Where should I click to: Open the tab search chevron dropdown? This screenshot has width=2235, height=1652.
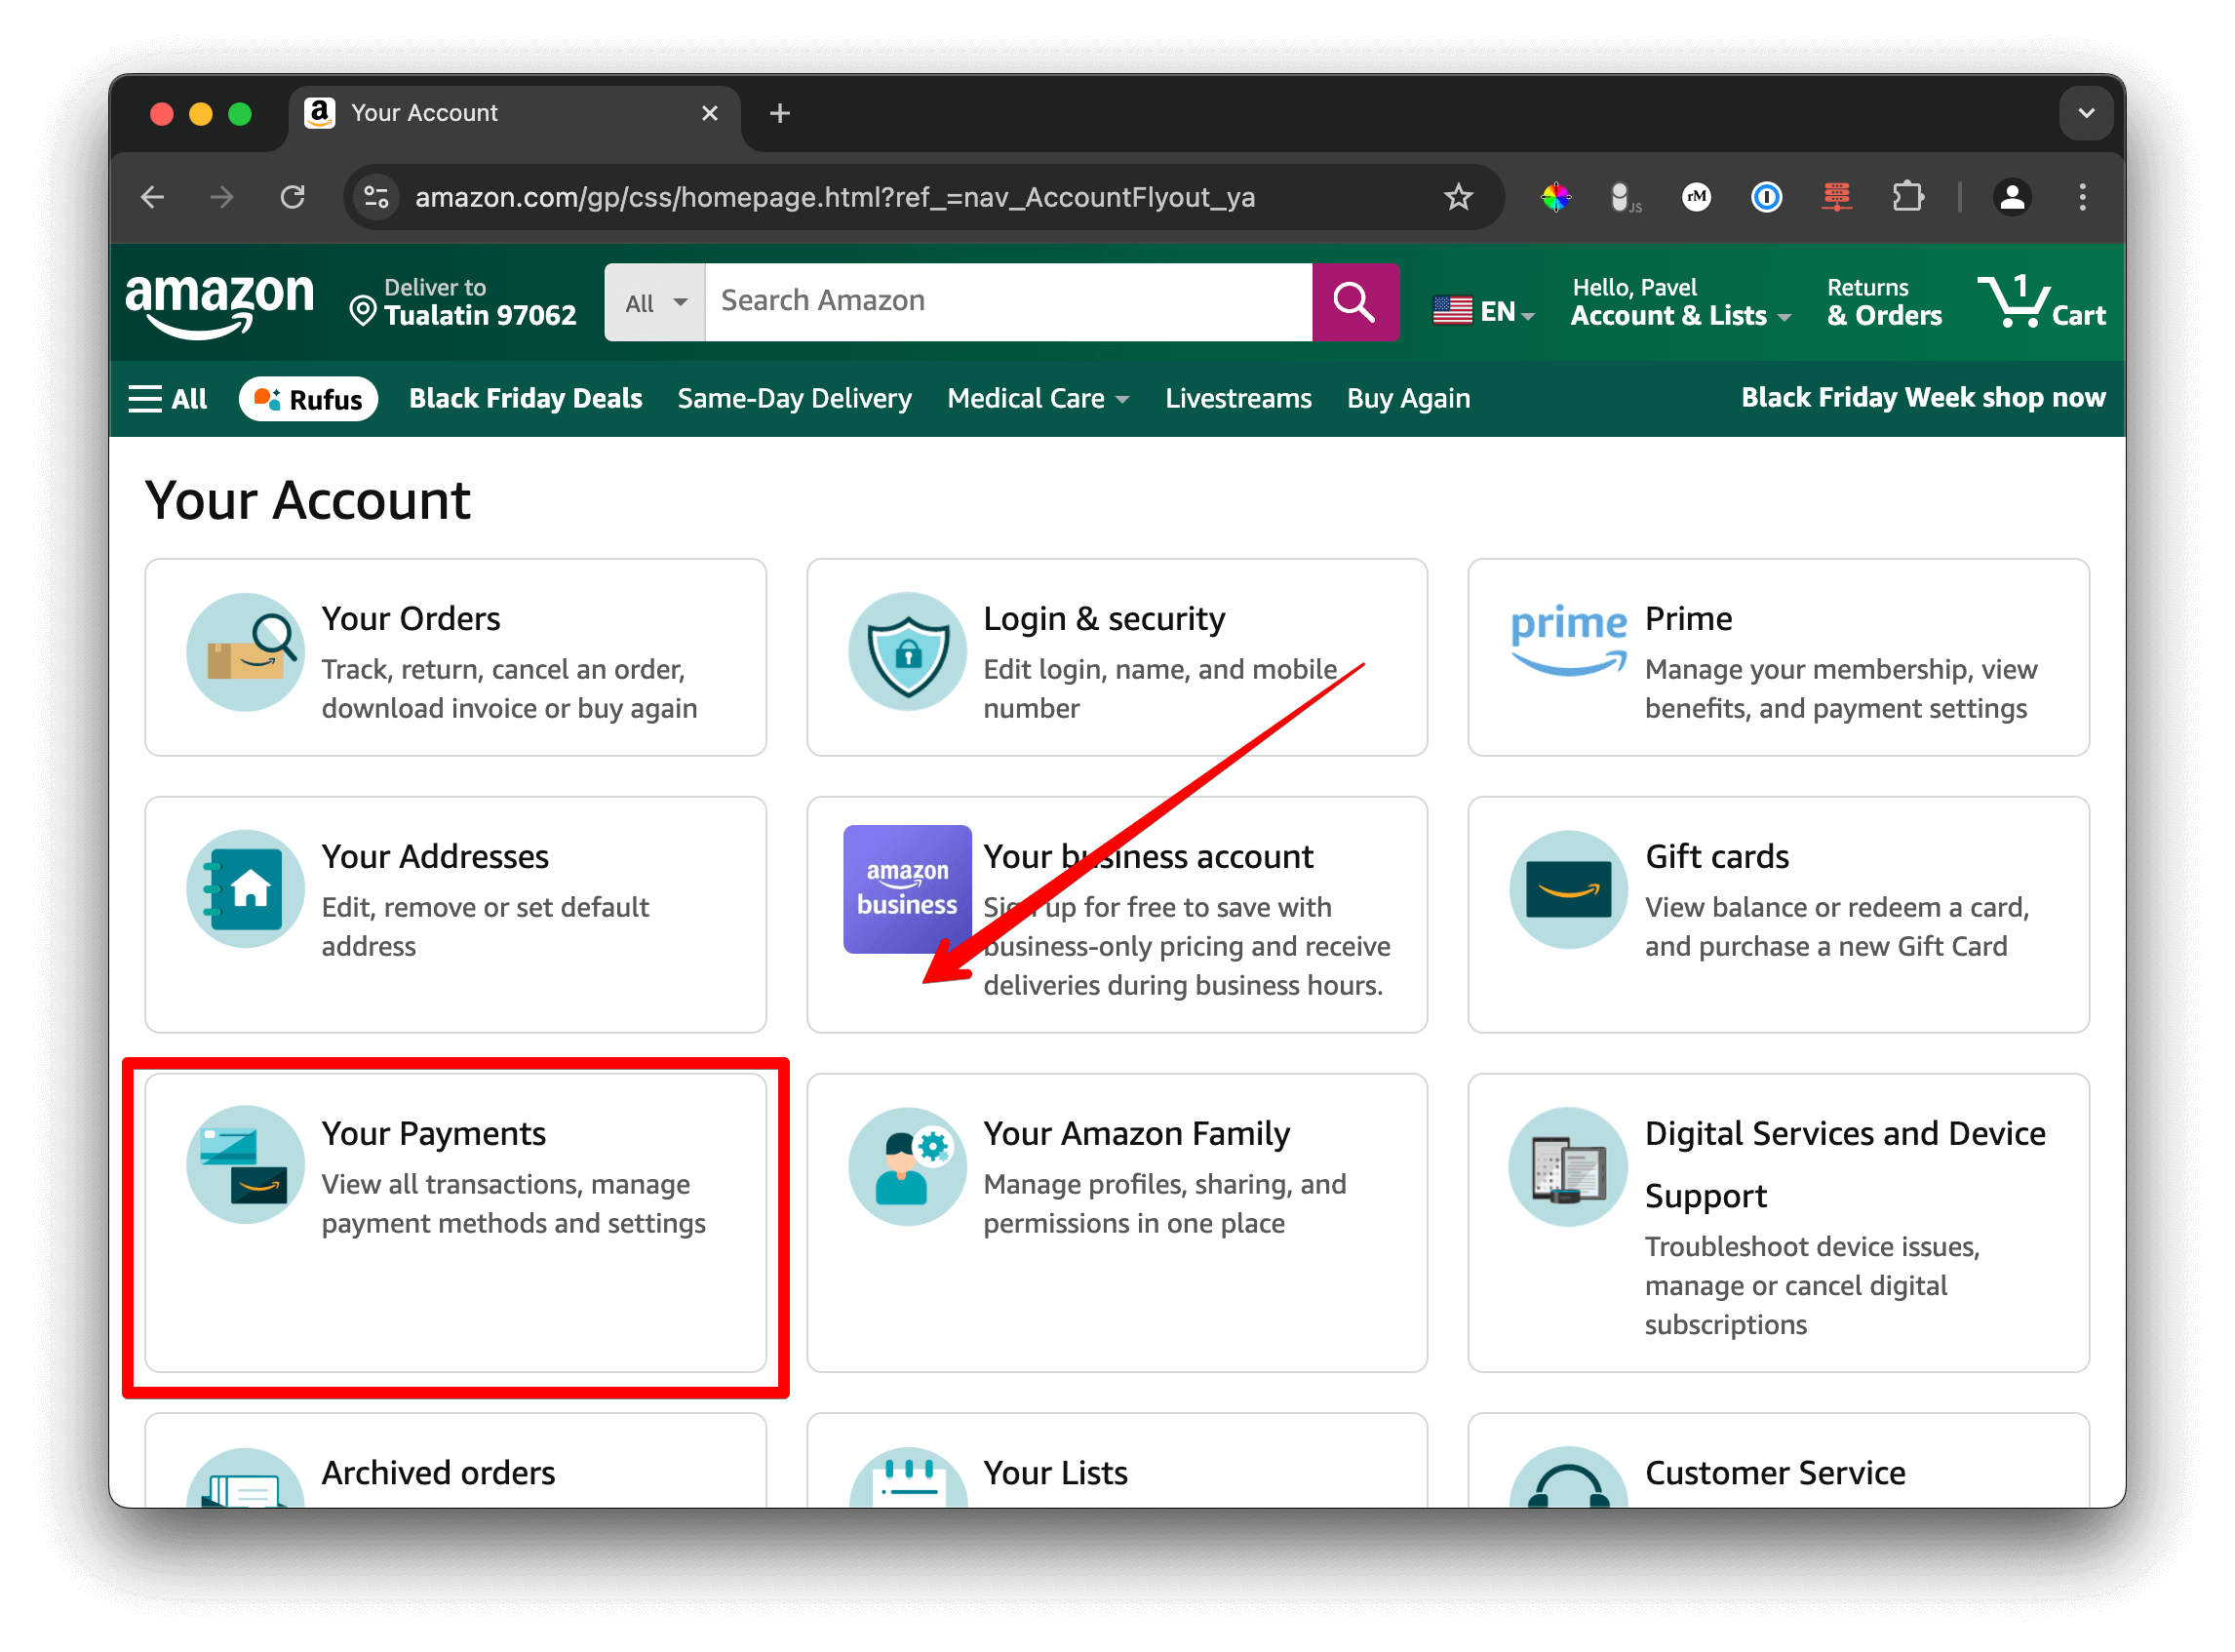2086,113
